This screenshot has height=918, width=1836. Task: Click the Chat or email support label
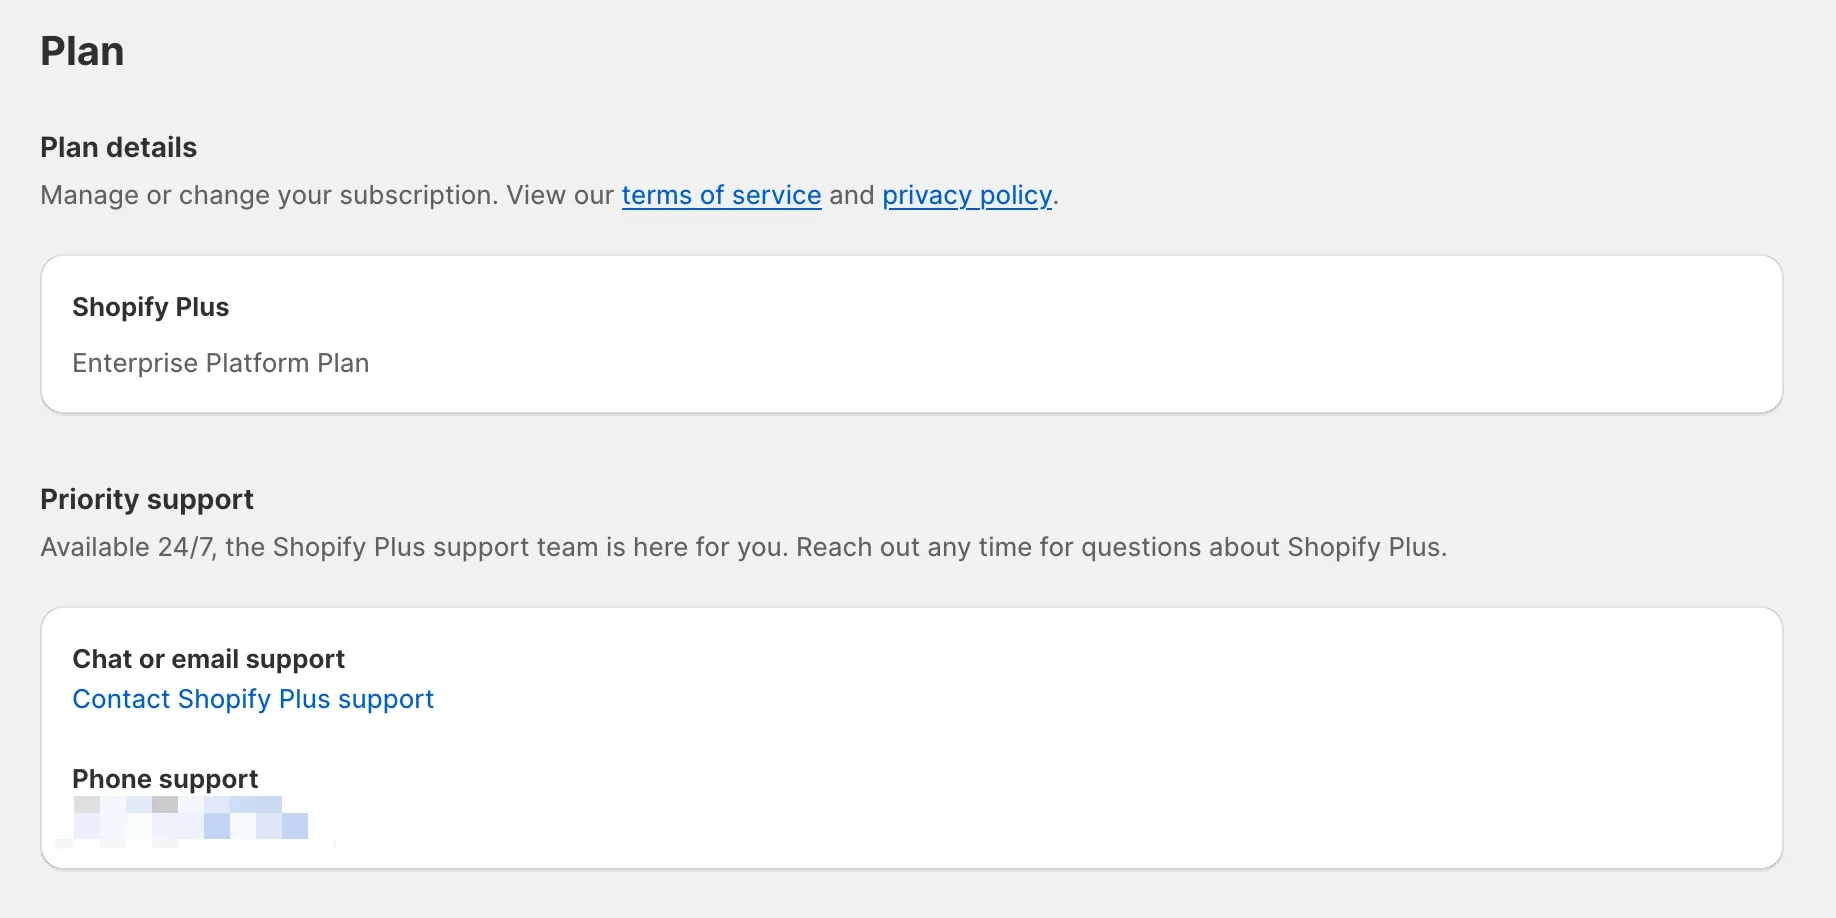coord(209,659)
